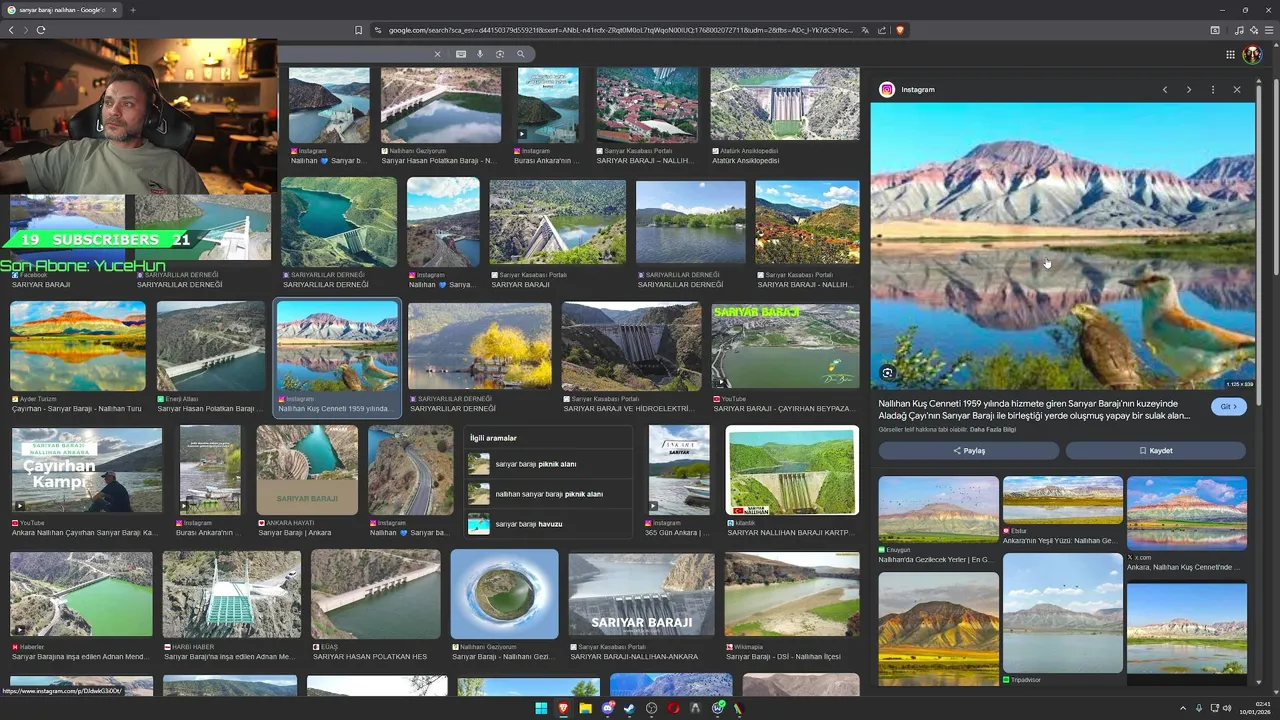1280x720 pixels.
Task: Bookmark this page in the address bar
Action: 358,30
